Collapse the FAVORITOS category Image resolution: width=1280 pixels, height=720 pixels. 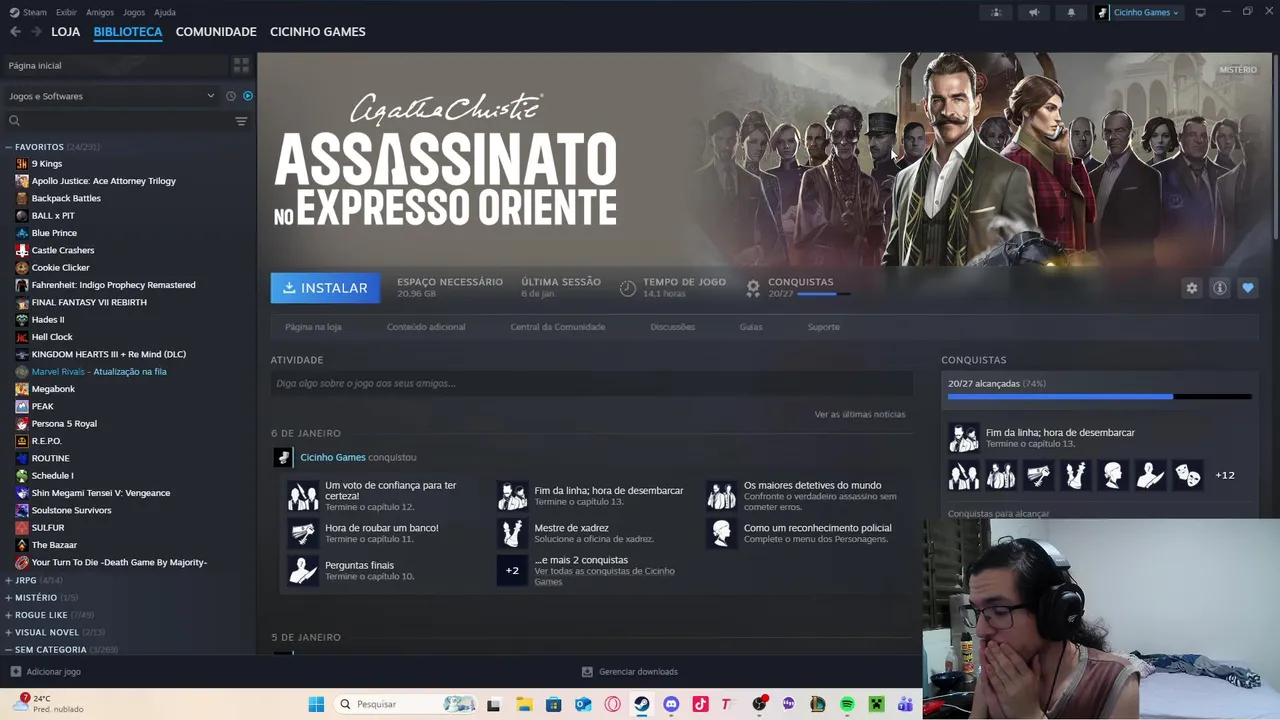tap(9, 147)
